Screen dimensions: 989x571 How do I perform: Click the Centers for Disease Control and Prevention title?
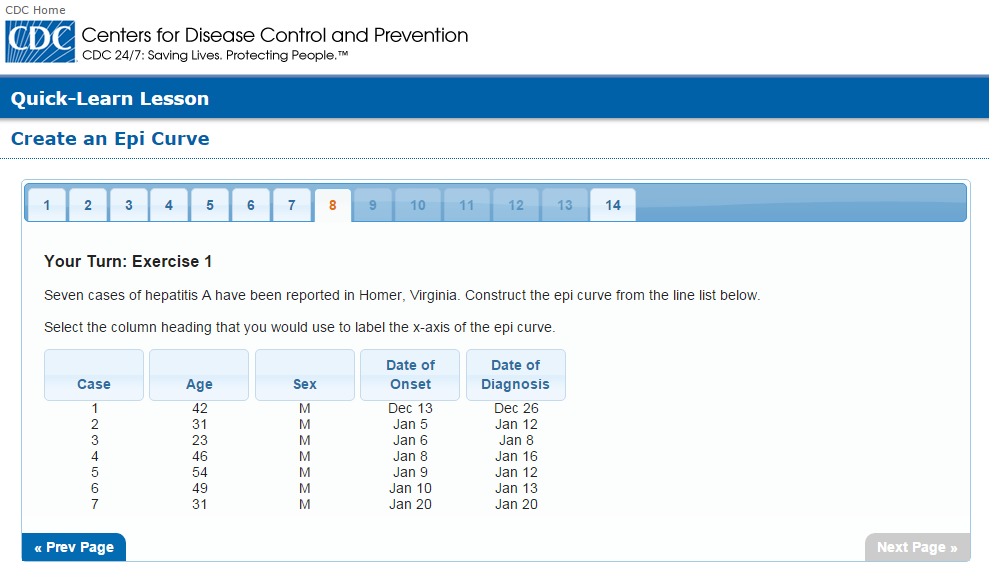click(x=275, y=35)
